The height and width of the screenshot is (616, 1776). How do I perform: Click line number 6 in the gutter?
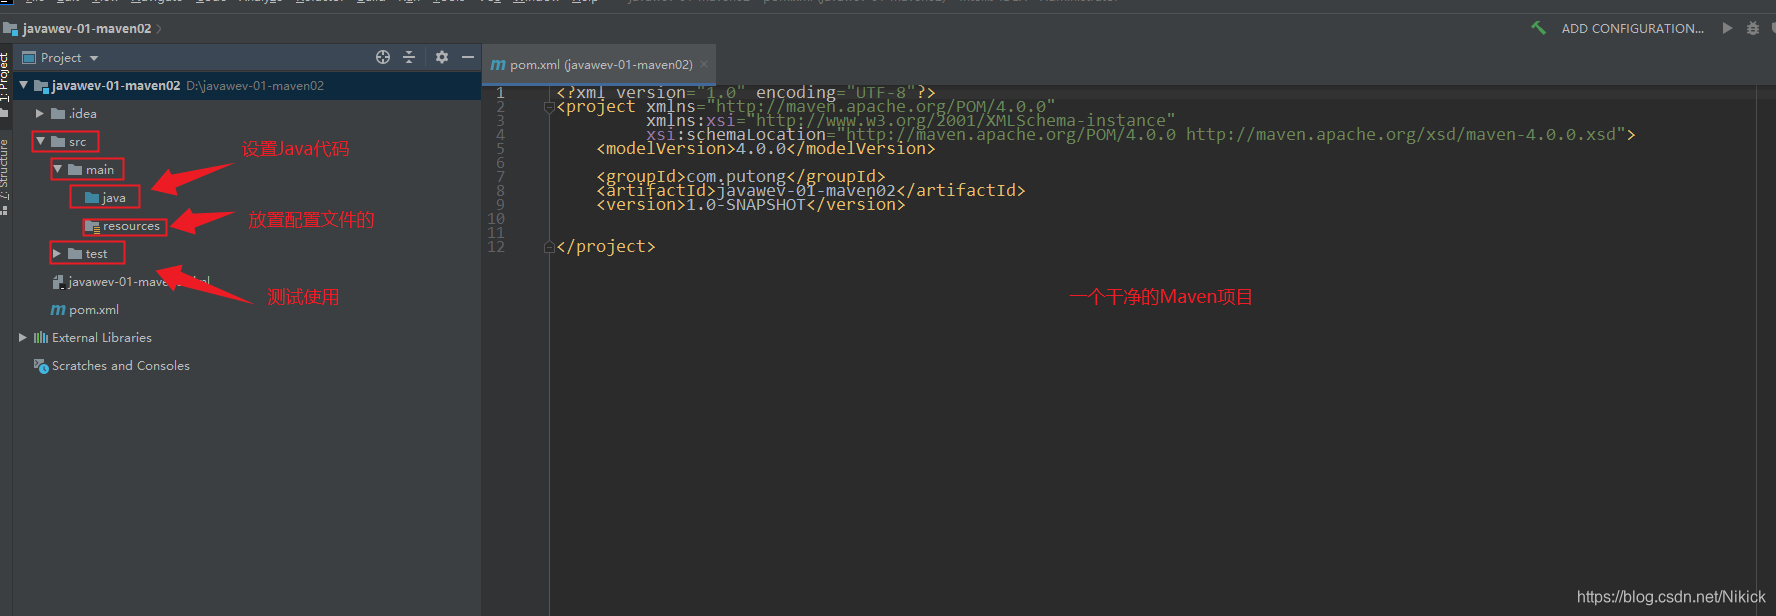coord(500,162)
